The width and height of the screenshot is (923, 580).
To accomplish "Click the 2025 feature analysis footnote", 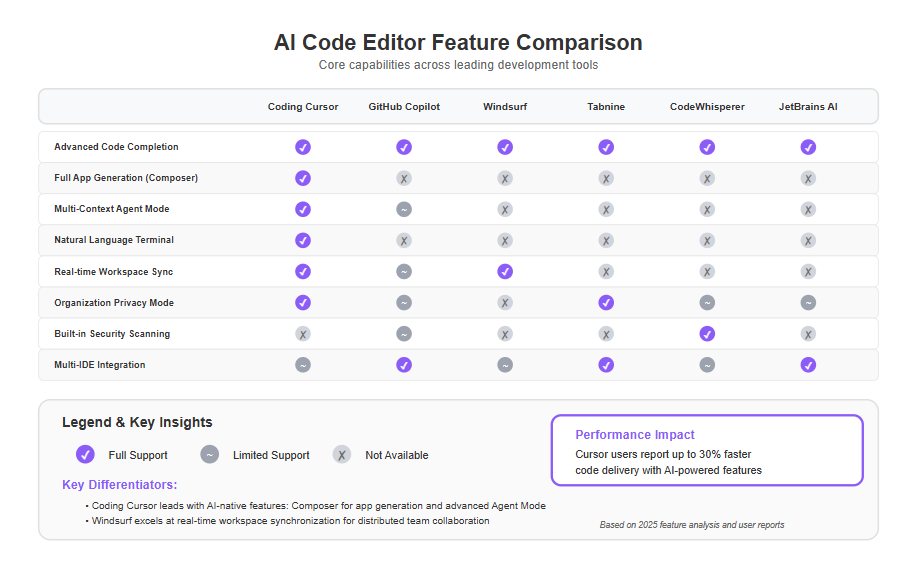I will 692,525.
